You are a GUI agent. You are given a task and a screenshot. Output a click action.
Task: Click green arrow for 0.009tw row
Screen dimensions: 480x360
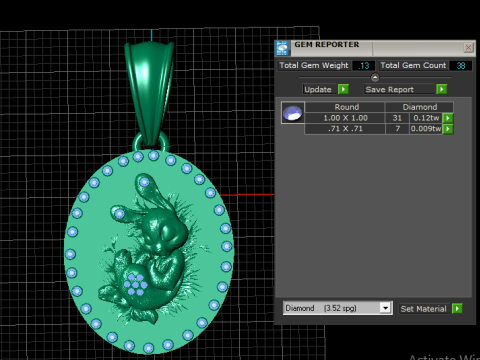pyautogui.click(x=448, y=129)
